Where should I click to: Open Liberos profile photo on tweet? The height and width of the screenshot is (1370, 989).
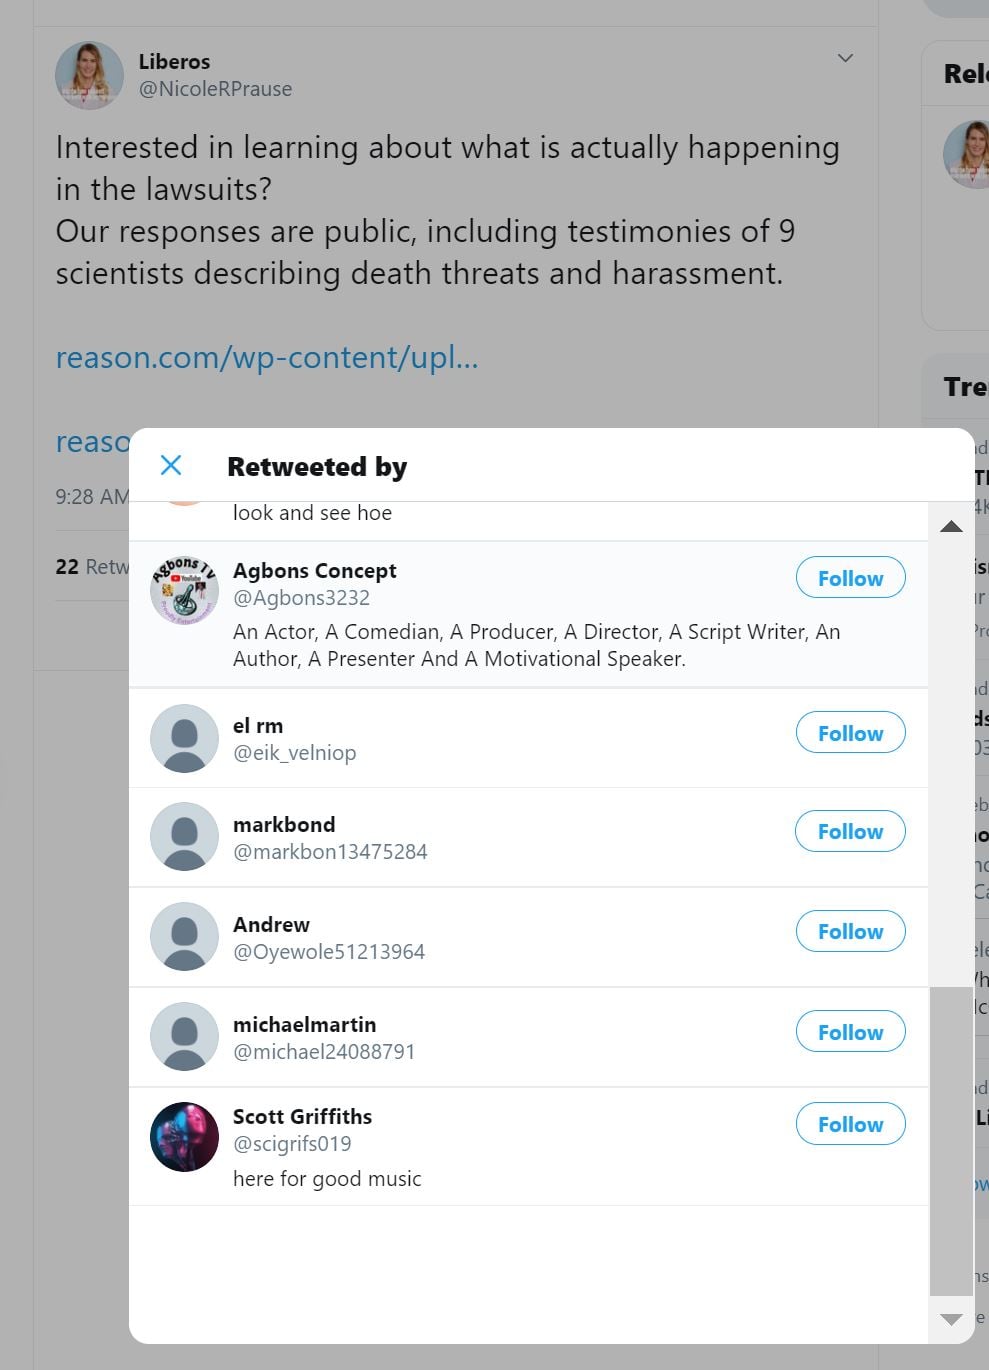pyautogui.click(x=89, y=75)
